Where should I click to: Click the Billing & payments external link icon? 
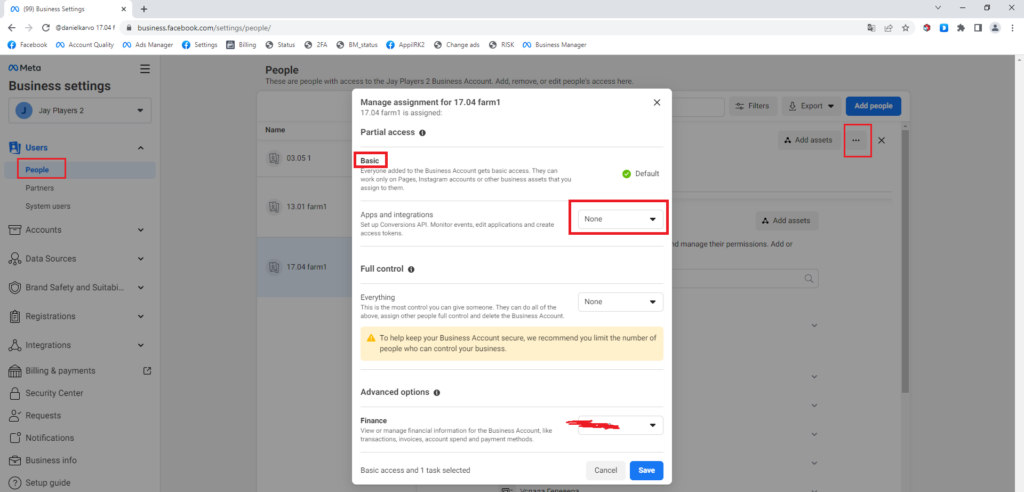[147, 371]
